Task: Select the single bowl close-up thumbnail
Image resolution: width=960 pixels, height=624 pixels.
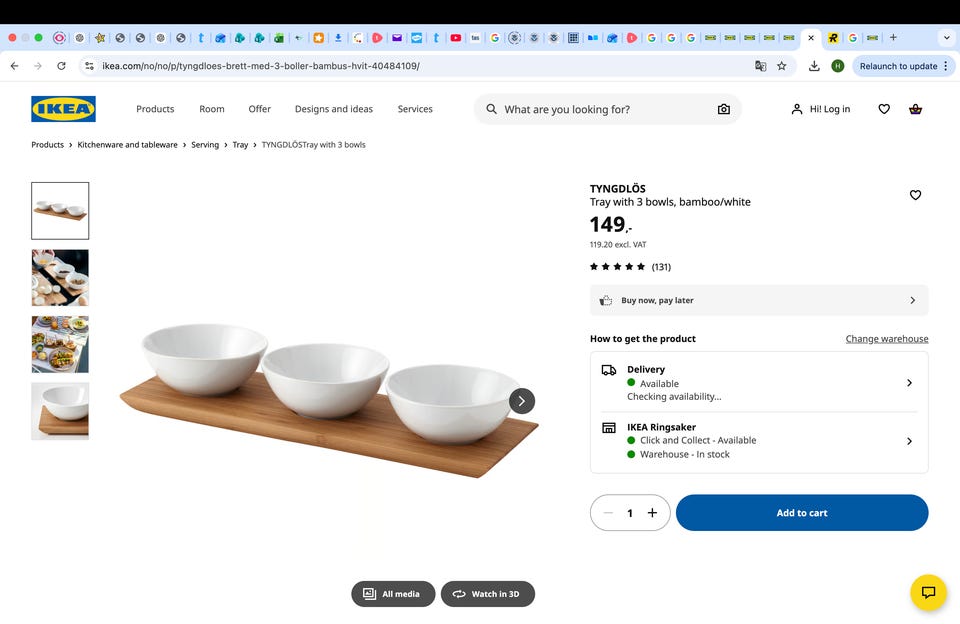Action: pyautogui.click(x=60, y=411)
